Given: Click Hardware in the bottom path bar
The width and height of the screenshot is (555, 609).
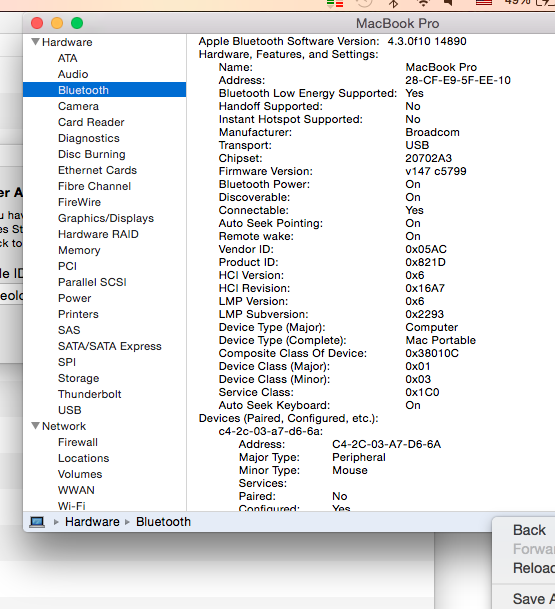Looking at the screenshot, I should pos(92,522).
